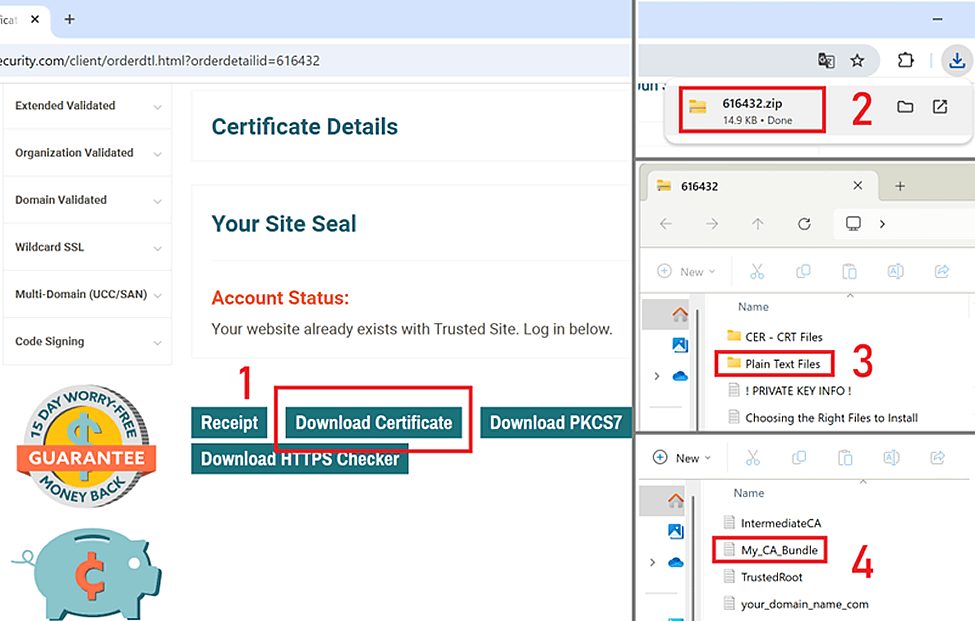This screenshot has width=975, height=621.
Task: Refresh the 616432 folder view
Action: pyautogui.click(x=804, y=224)
